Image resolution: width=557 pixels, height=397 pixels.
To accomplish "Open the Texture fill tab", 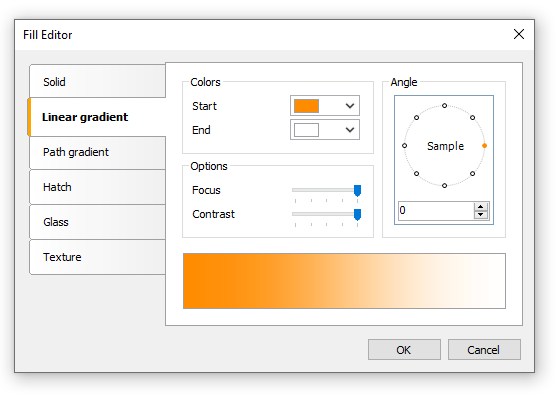I will click(x=97, y=257).
